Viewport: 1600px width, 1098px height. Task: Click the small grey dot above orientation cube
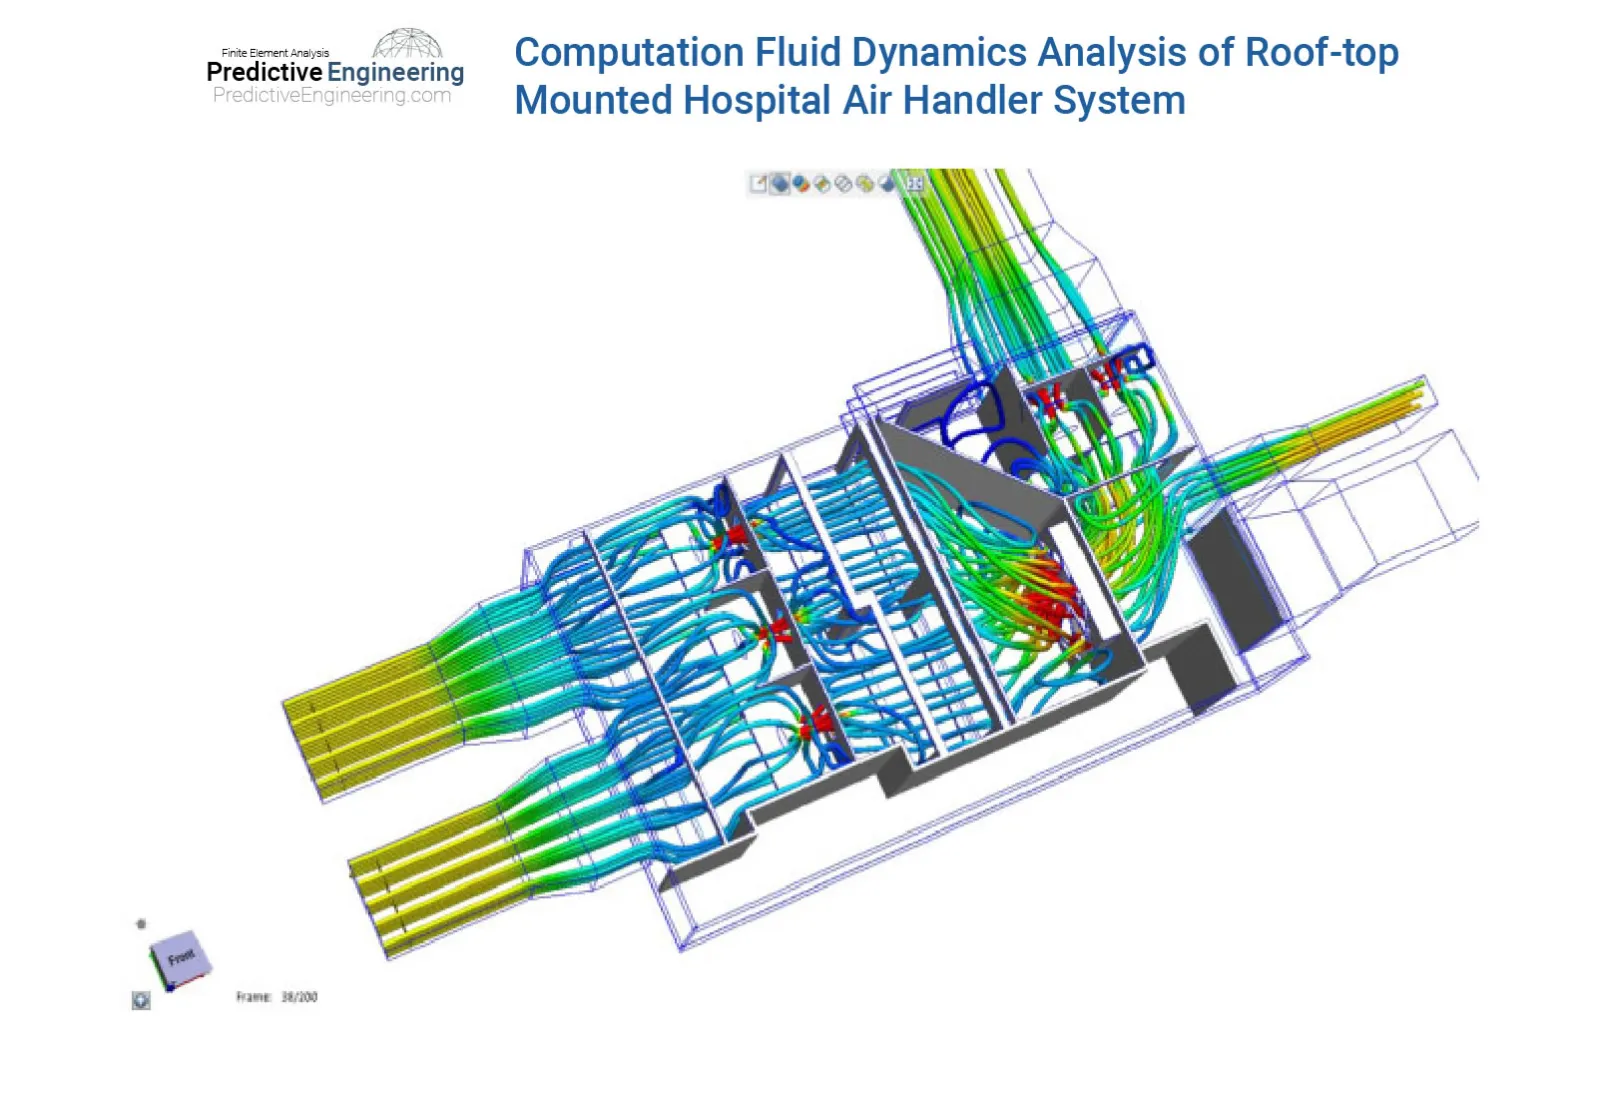141,924
